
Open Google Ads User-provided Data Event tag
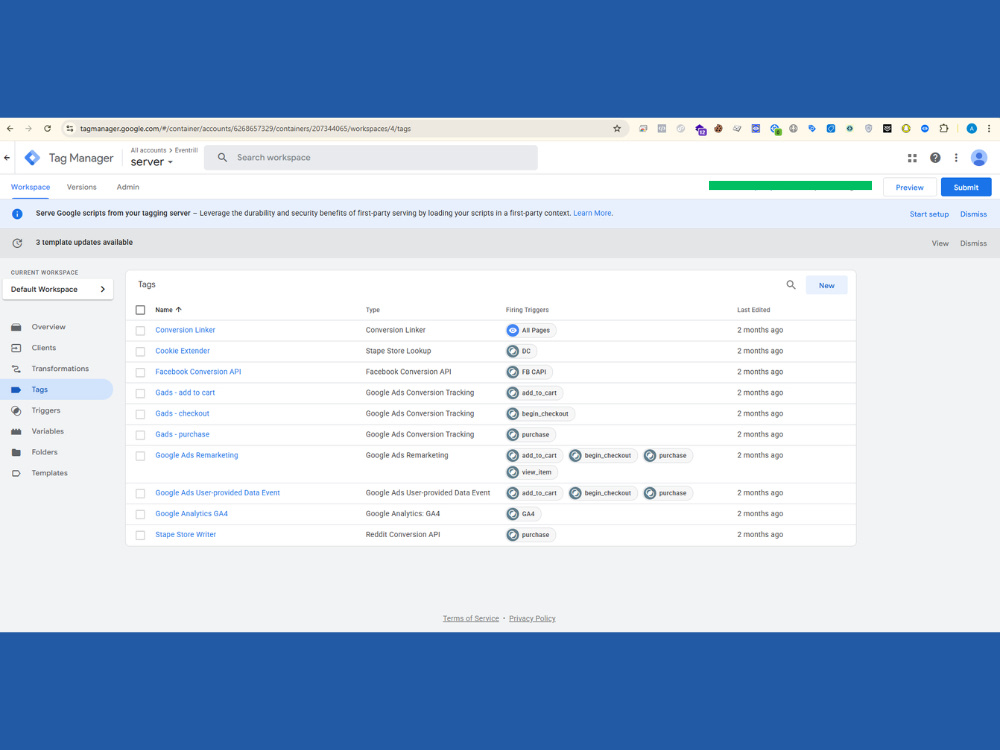(x=217, y=493)
